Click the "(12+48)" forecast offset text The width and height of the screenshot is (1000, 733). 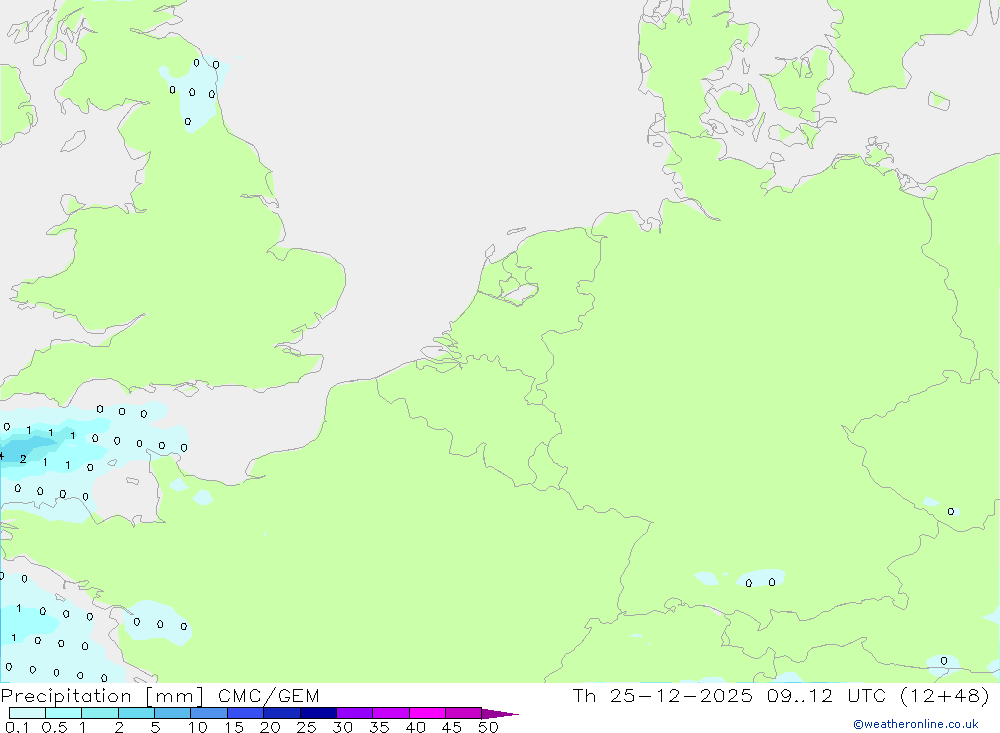(x=945, y=695)
